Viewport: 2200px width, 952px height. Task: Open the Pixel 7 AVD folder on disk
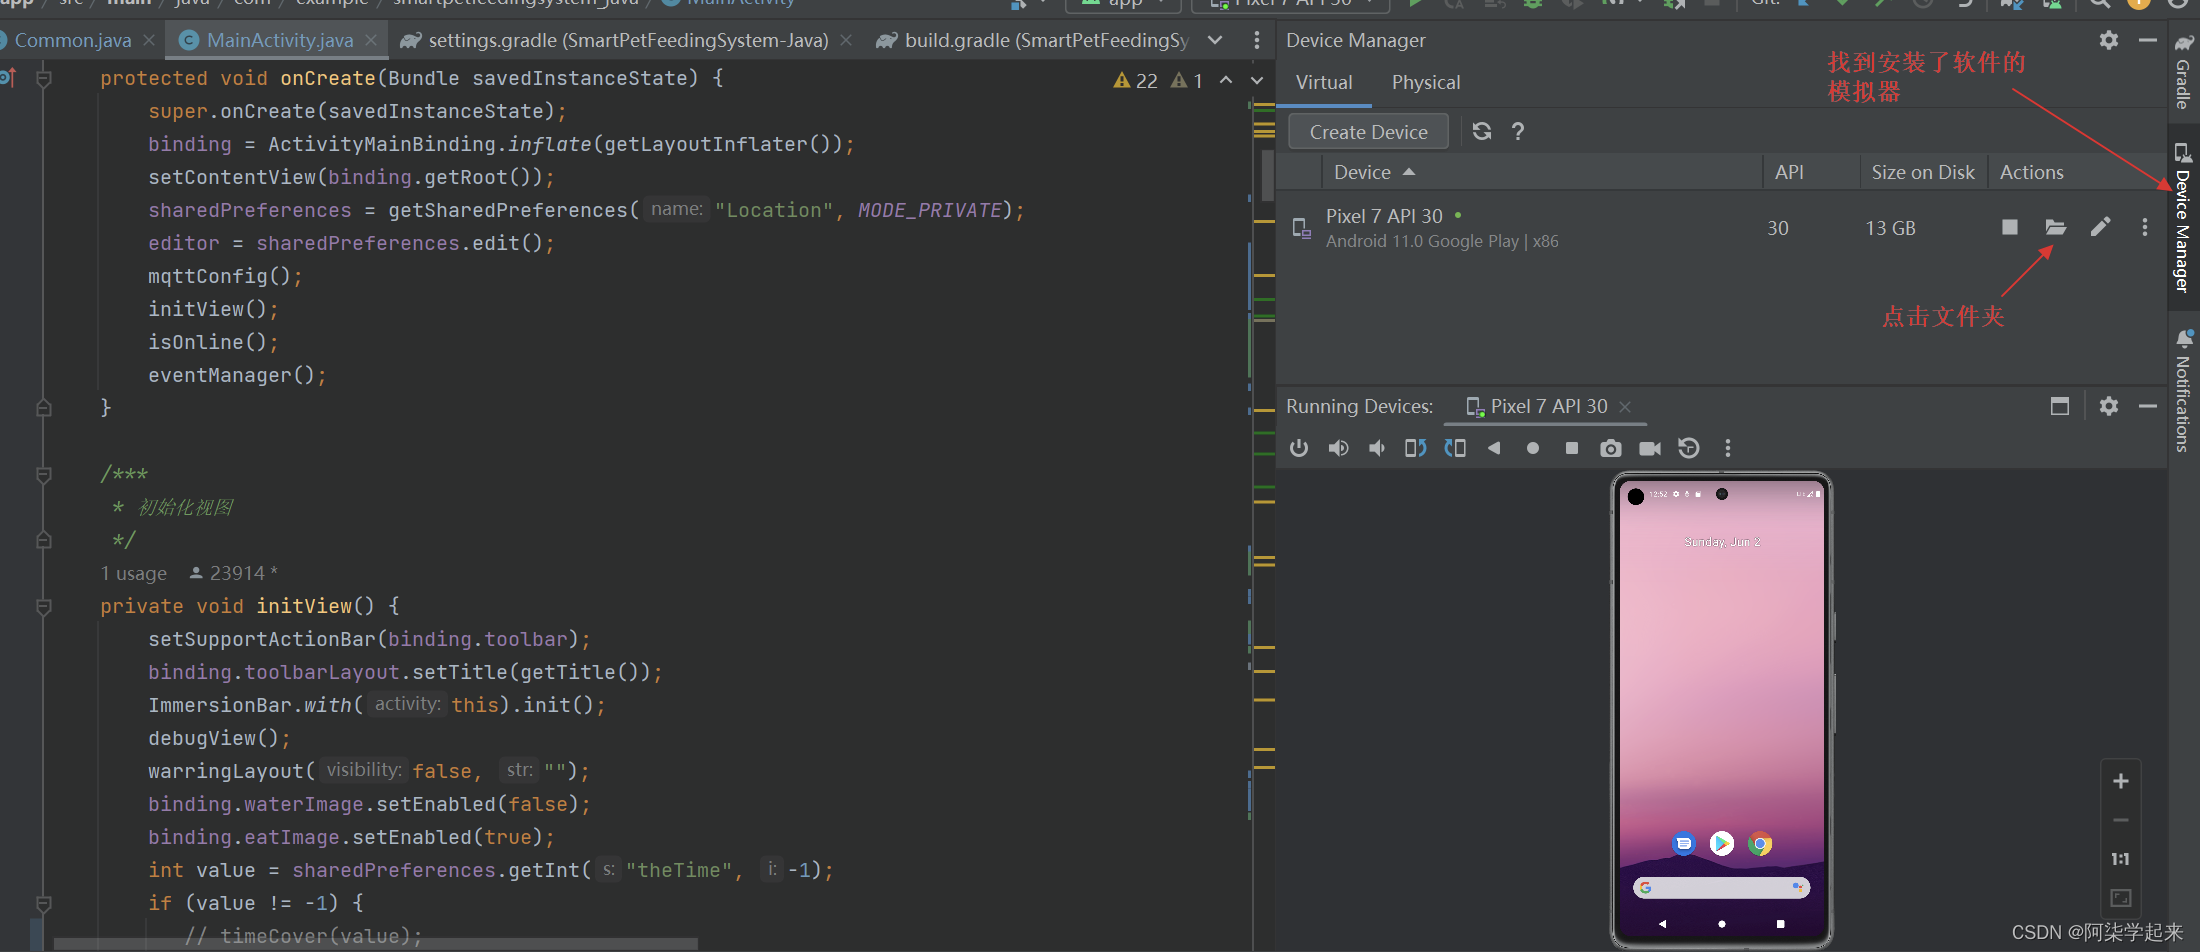point(2055,227)
